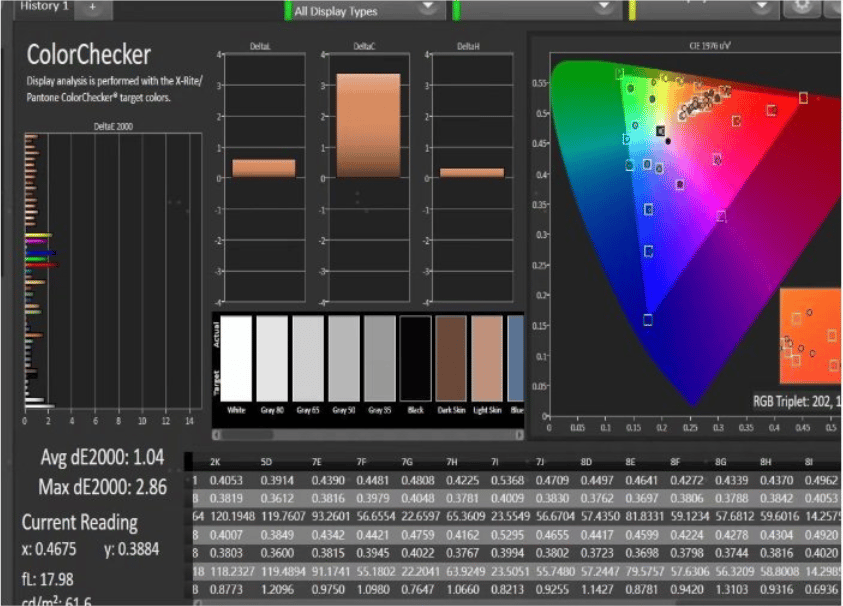The height and width of the screenshot is (606, 843).
Task: Click the 8F column header
Action: pyautogui.click(x=675, y=462)
